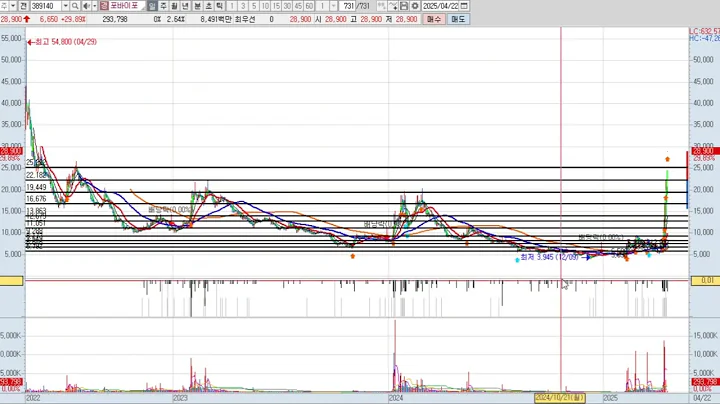The image size is (720, 404).
Task: Select the 월 monthly chart period
Action: tap(174, 6)
